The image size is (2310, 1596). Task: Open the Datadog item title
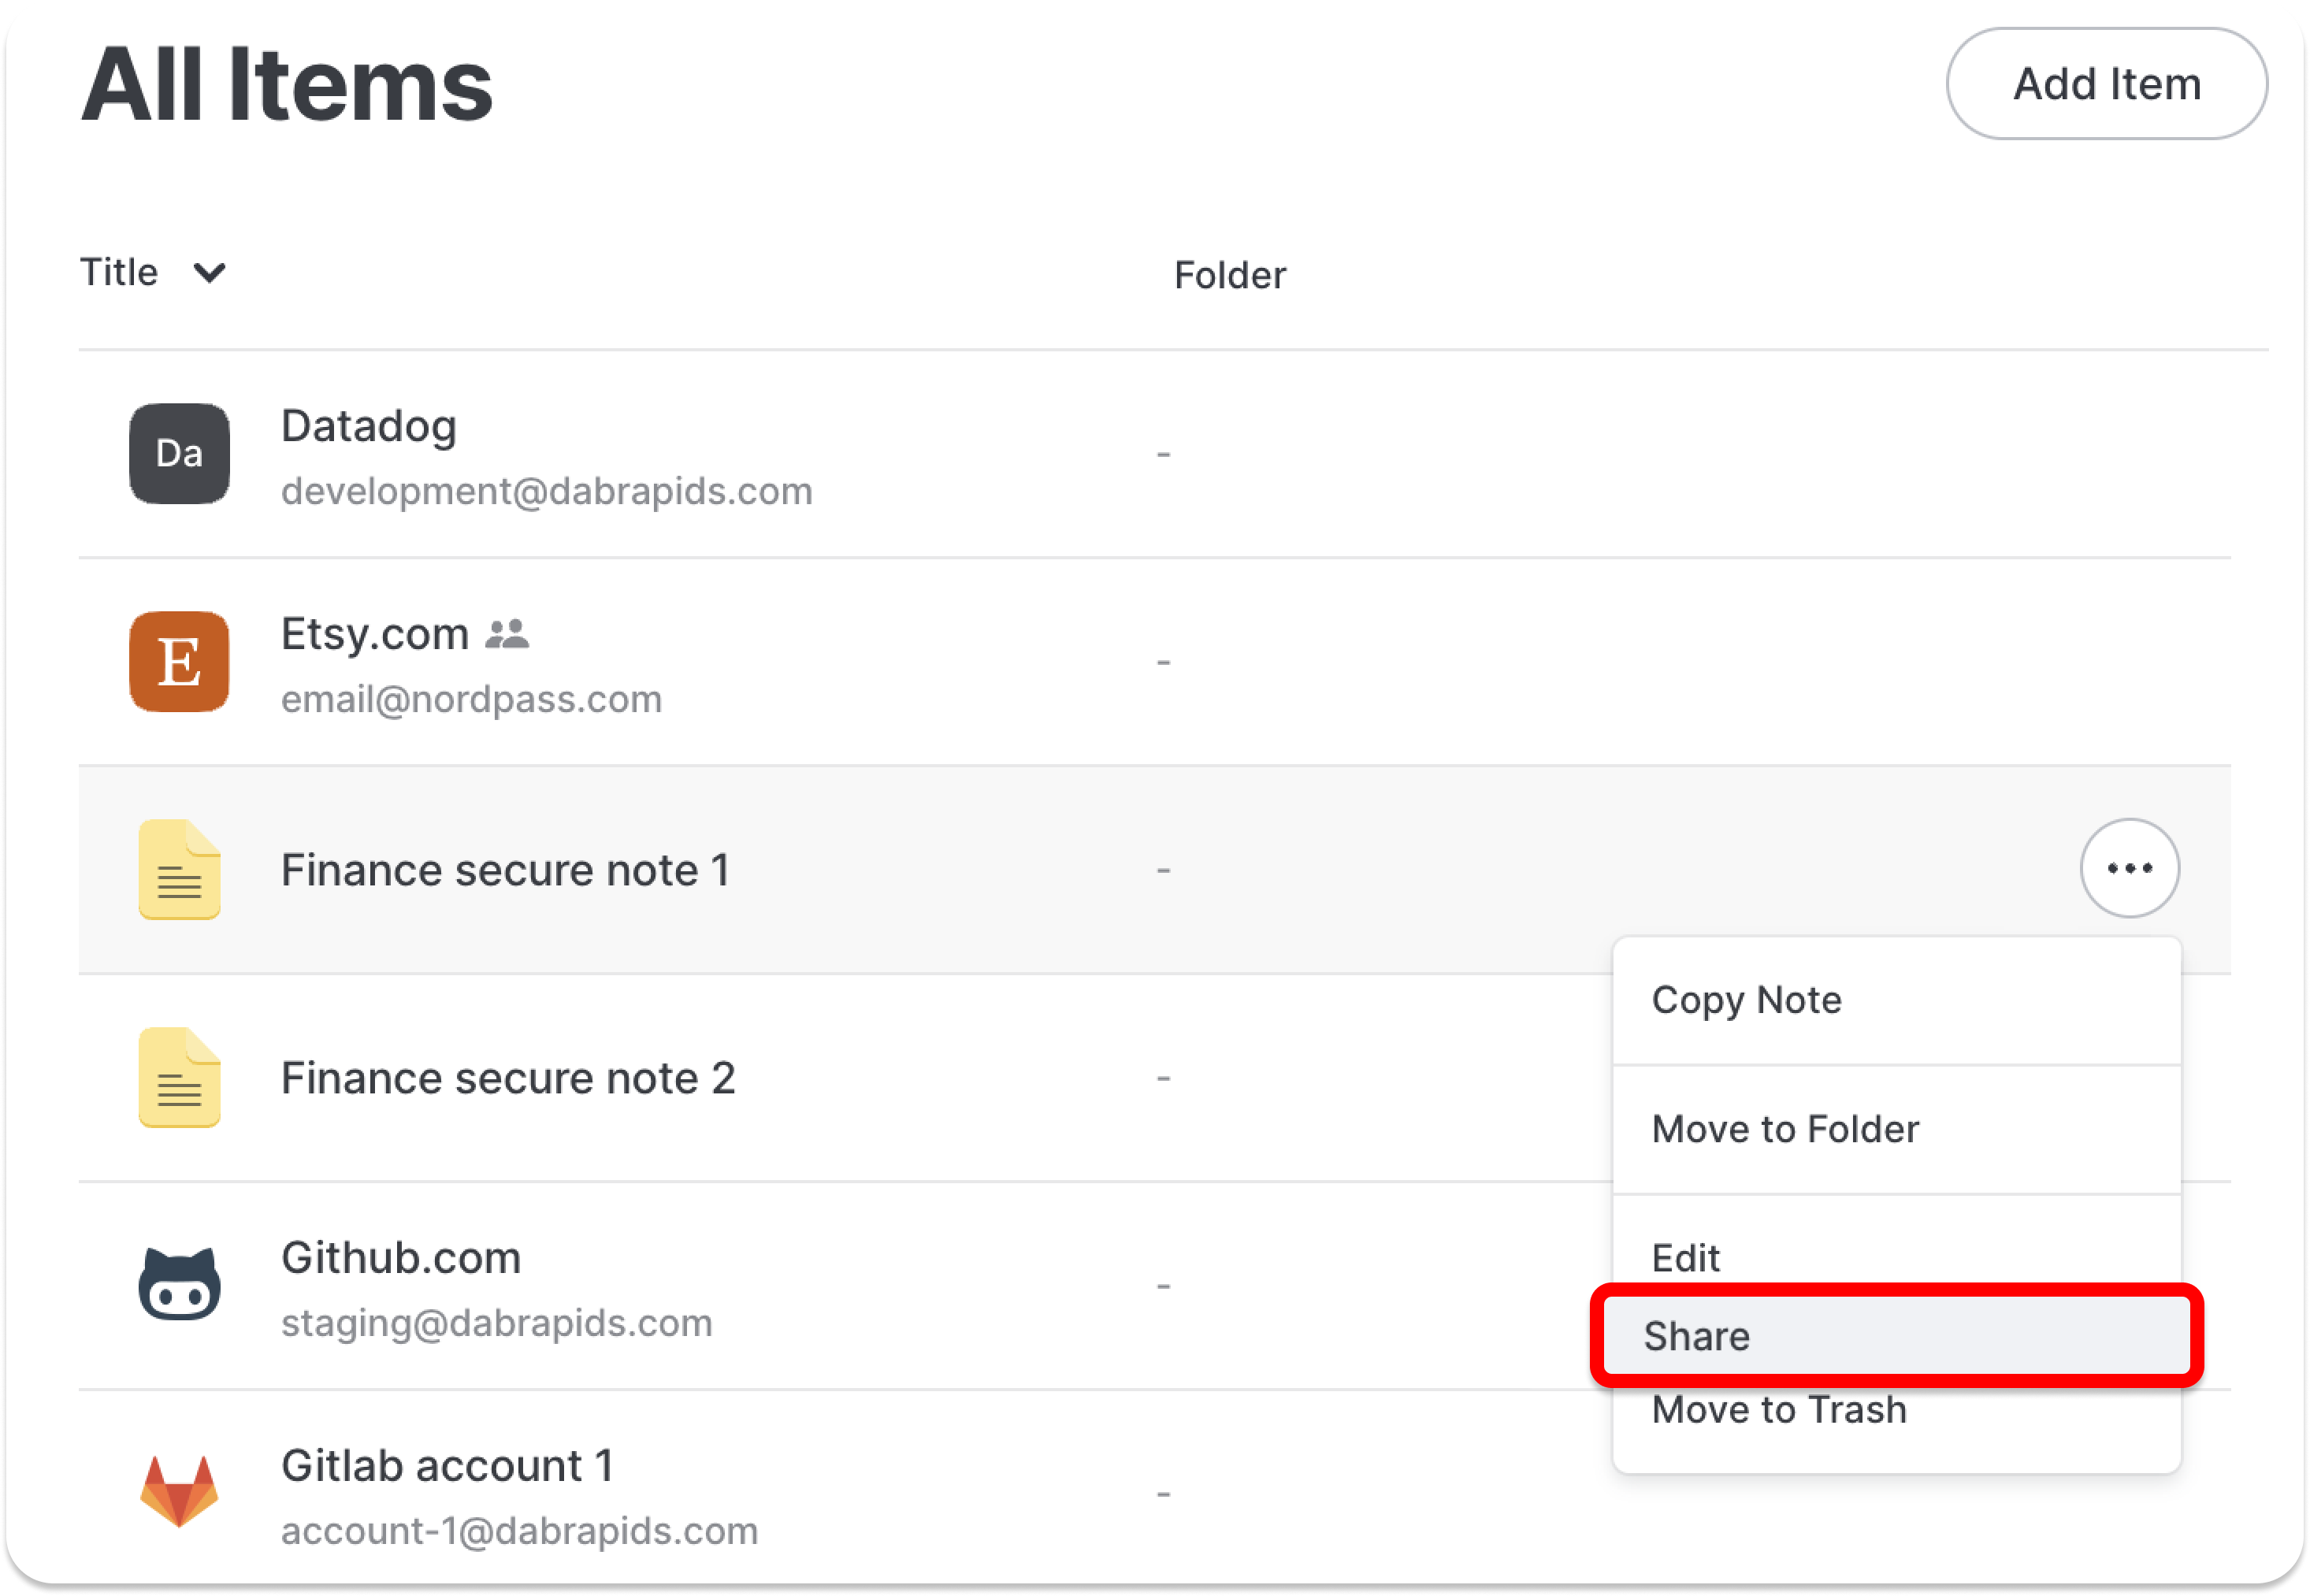(369, 426)
